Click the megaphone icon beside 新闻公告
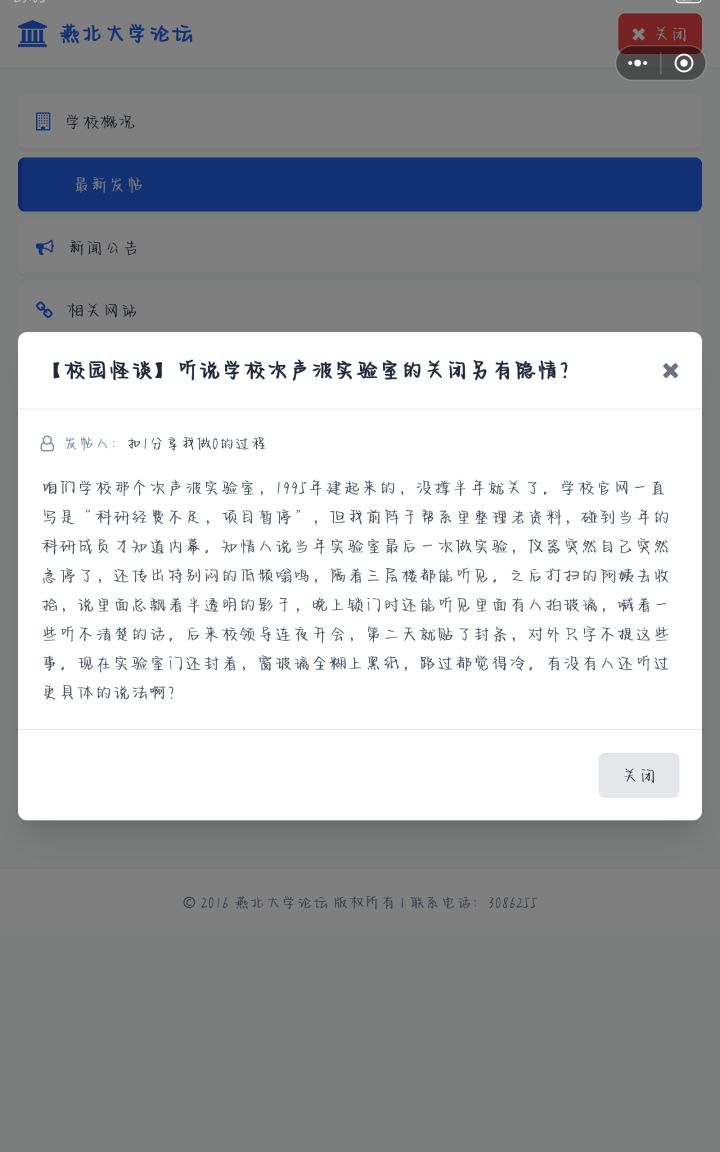720x1152 pixels. point(45,248)
